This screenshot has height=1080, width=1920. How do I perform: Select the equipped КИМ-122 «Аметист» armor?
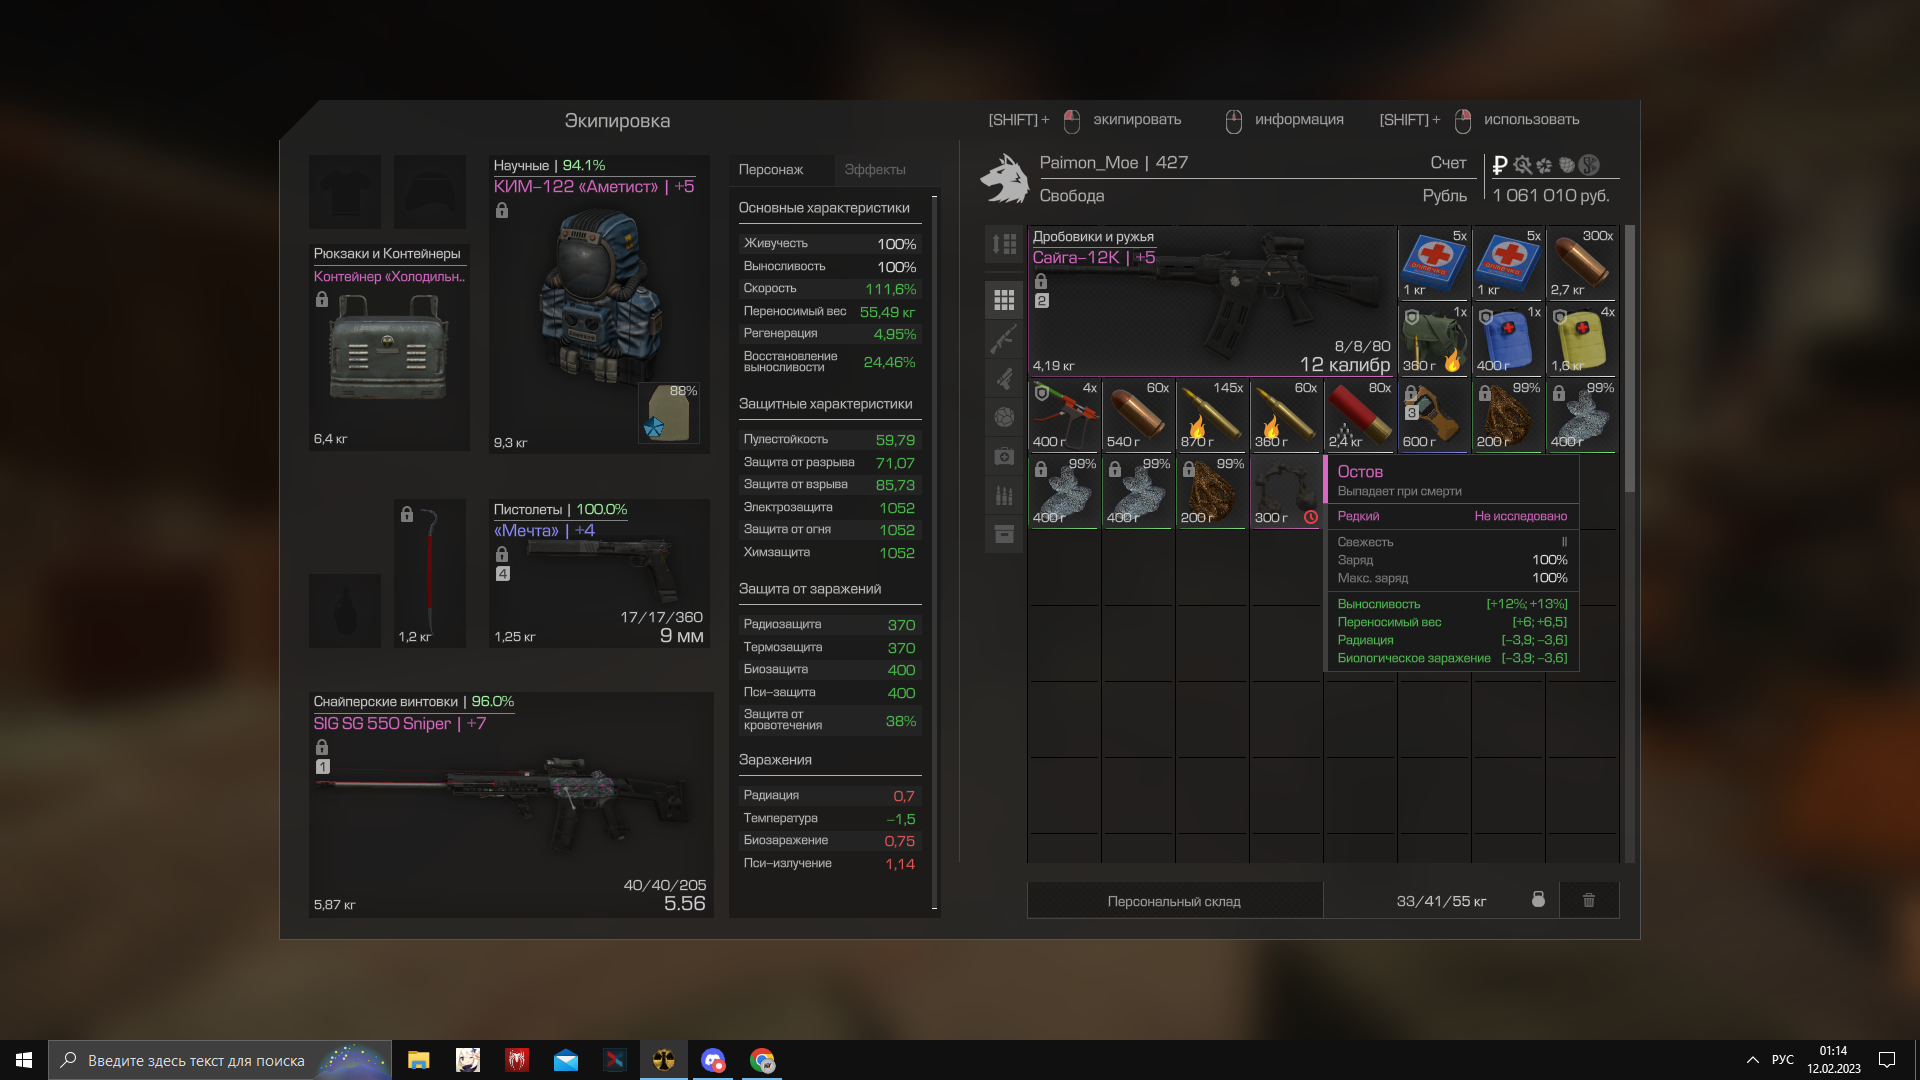[x=599, y=304]
